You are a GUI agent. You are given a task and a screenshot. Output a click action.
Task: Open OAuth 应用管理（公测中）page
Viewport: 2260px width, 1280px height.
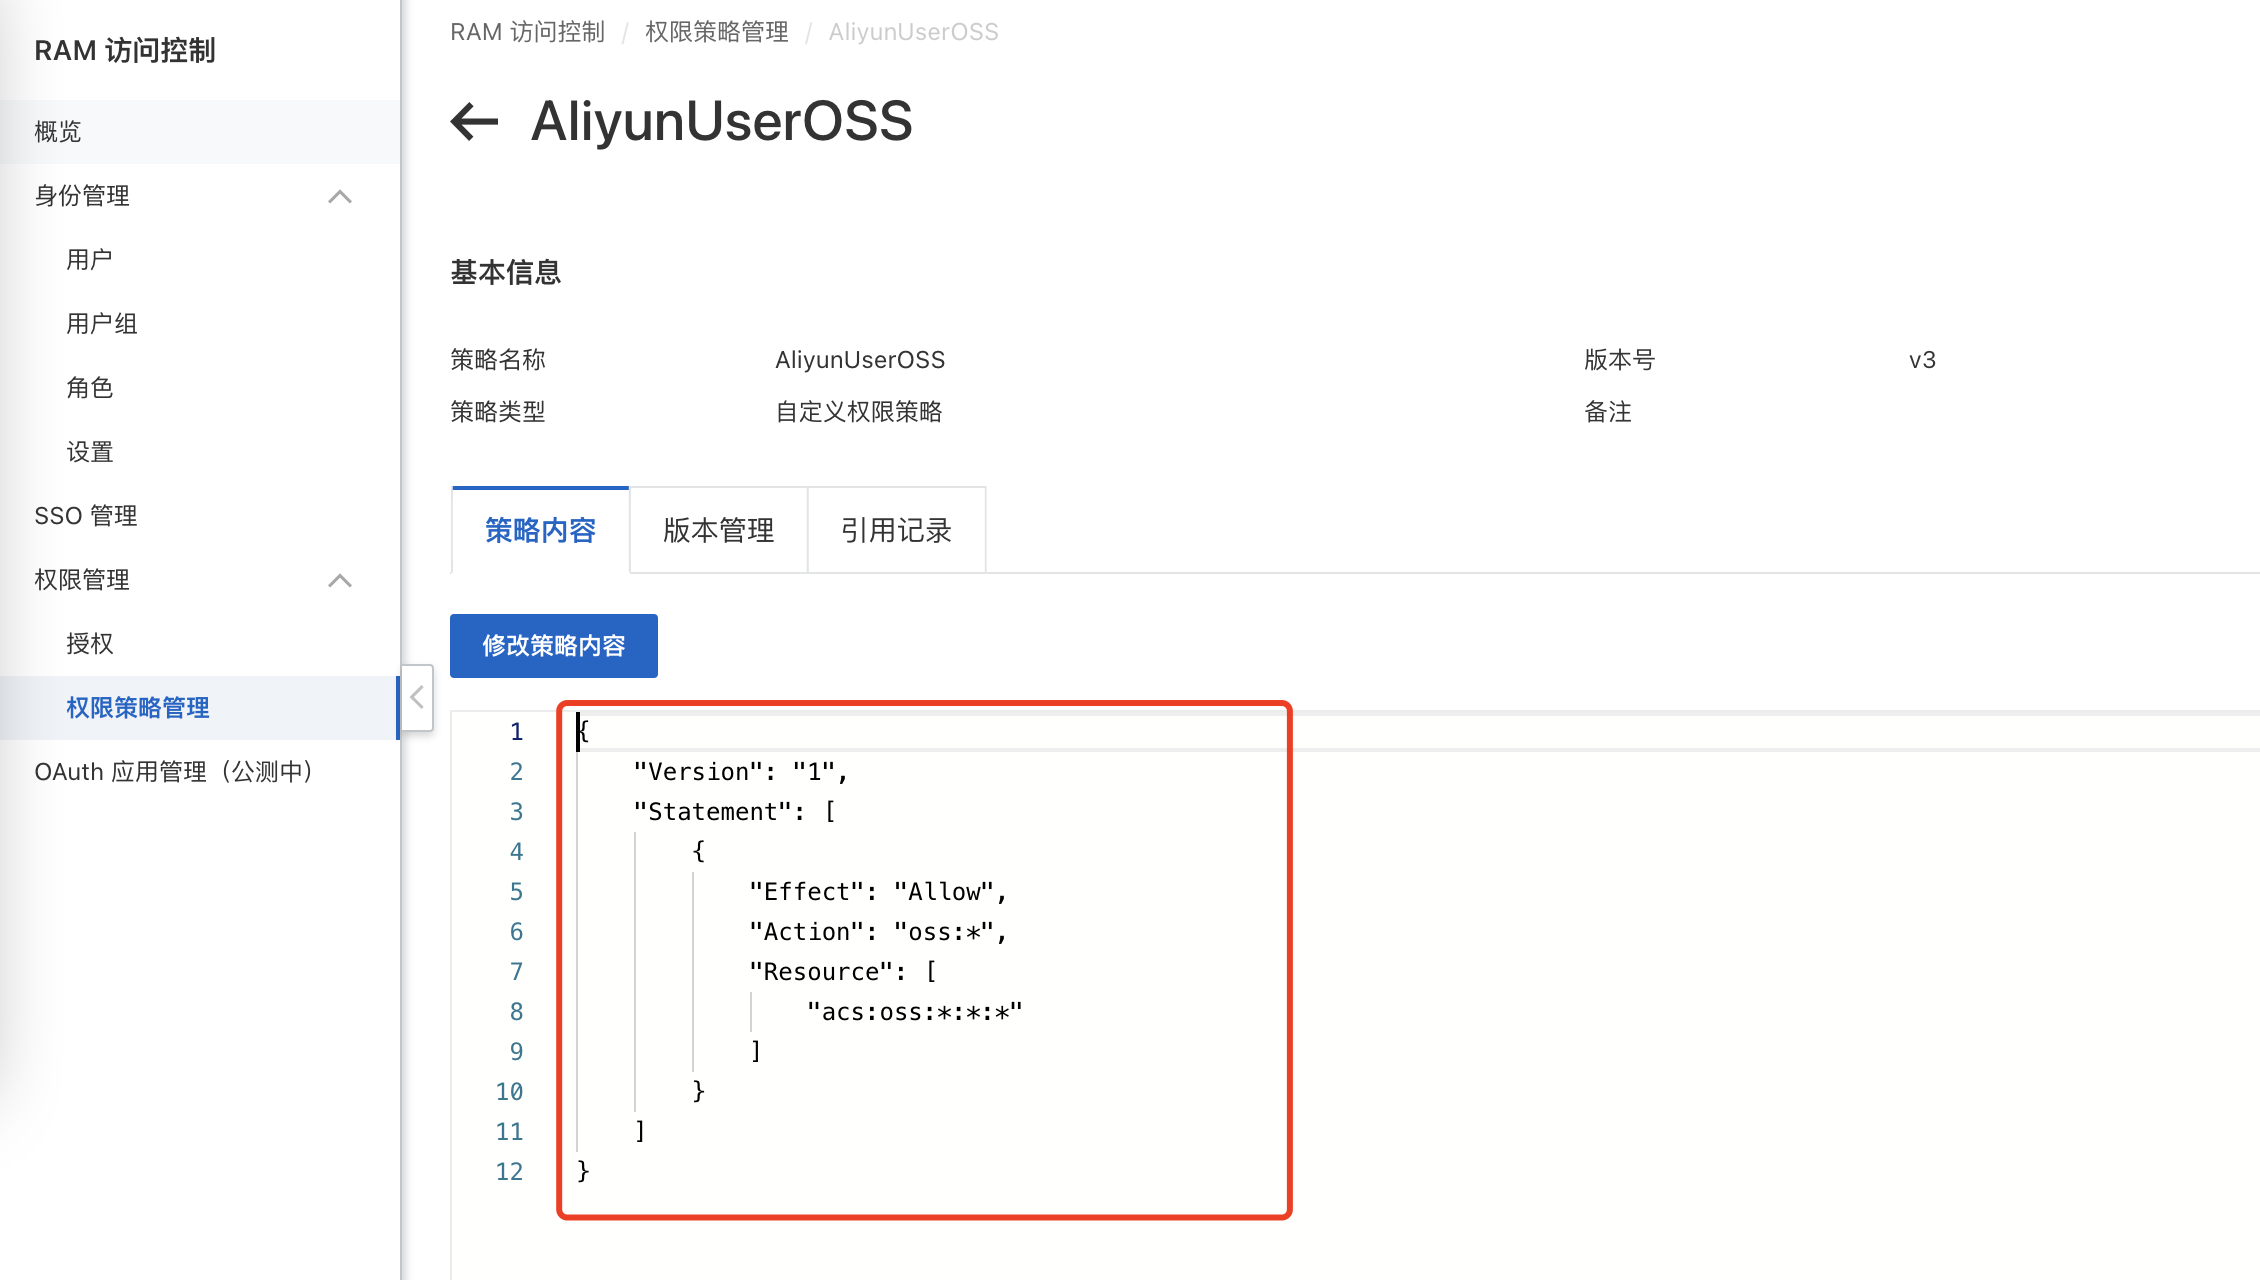click(x=173, y=771)
